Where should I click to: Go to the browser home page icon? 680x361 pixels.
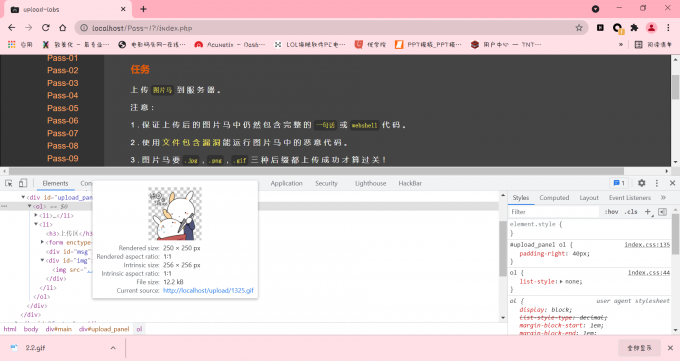tap(62, 28)
